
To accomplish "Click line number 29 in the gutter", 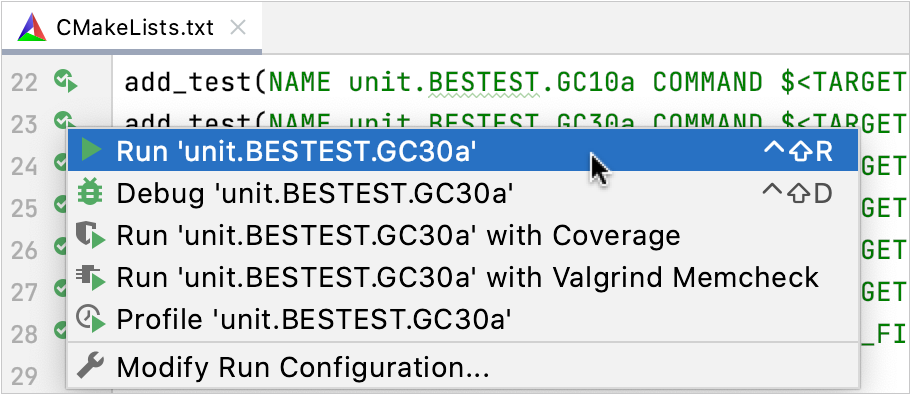I will (x=25, y=376).
